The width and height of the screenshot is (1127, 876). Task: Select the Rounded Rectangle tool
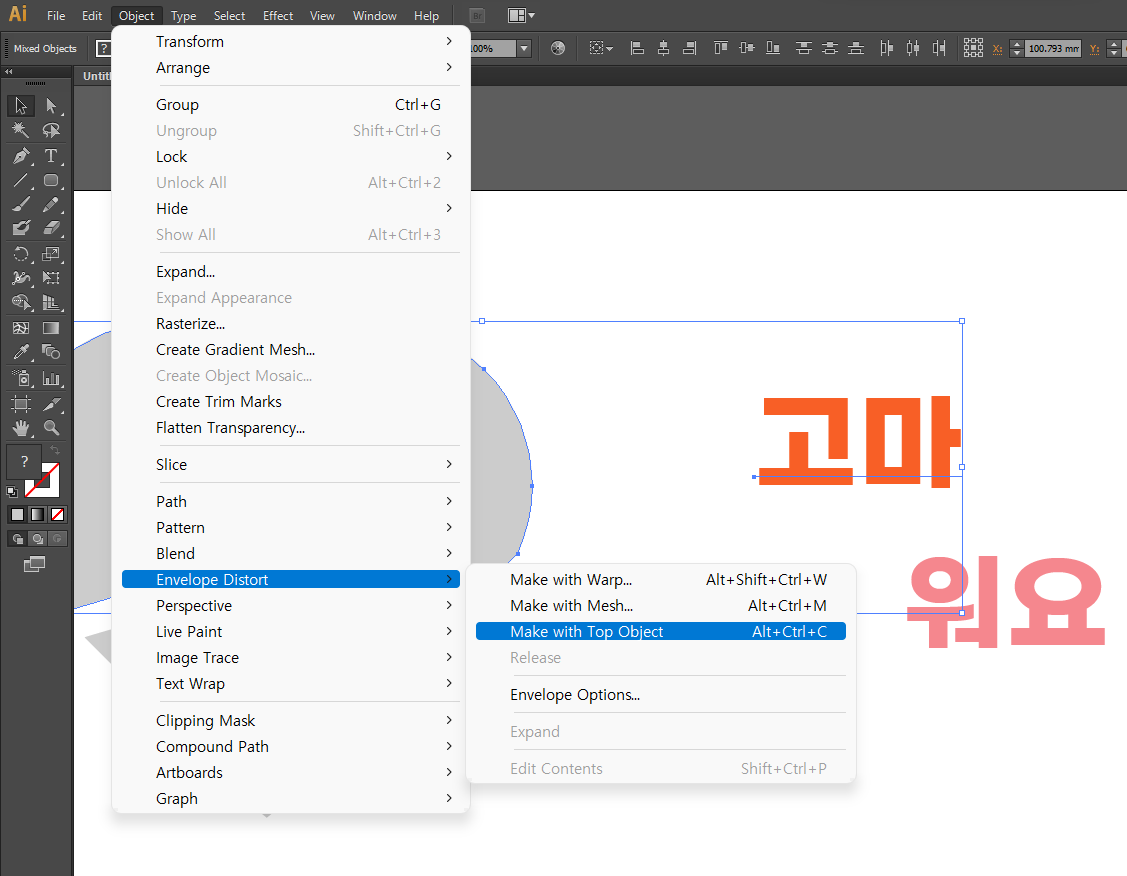click(51, 180)
